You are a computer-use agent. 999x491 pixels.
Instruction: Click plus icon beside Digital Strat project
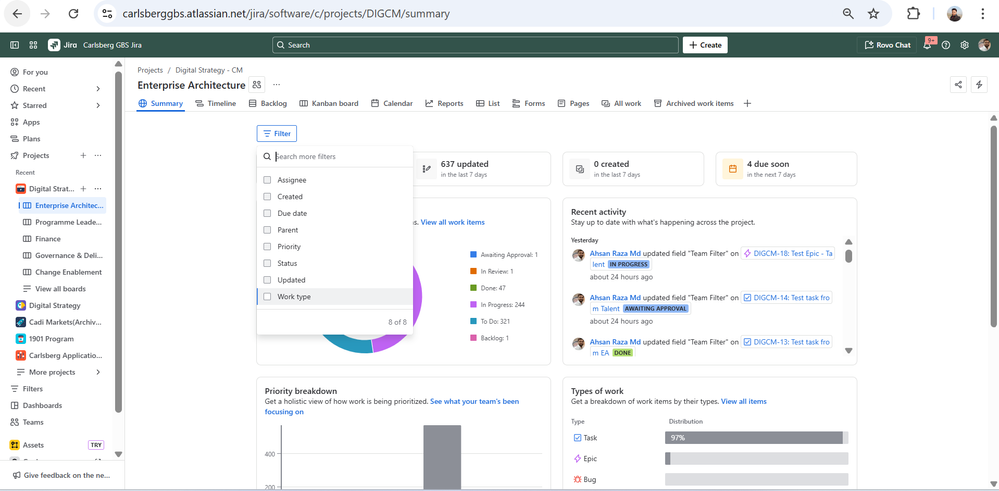(83, 189)
